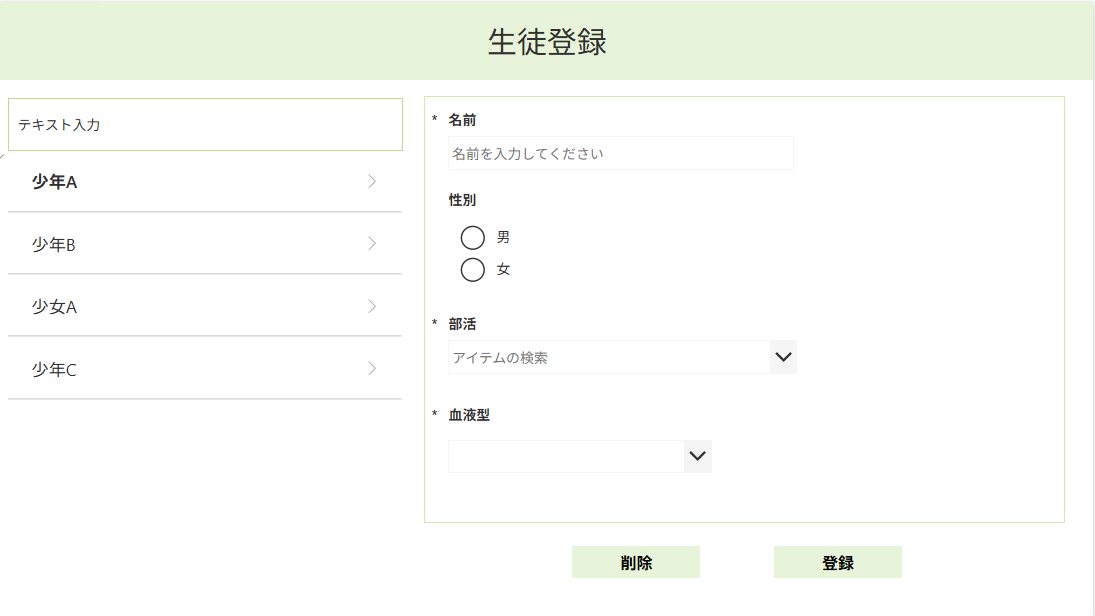Select the 少女A list entry

pyautogui.click(x=205, y=306)
